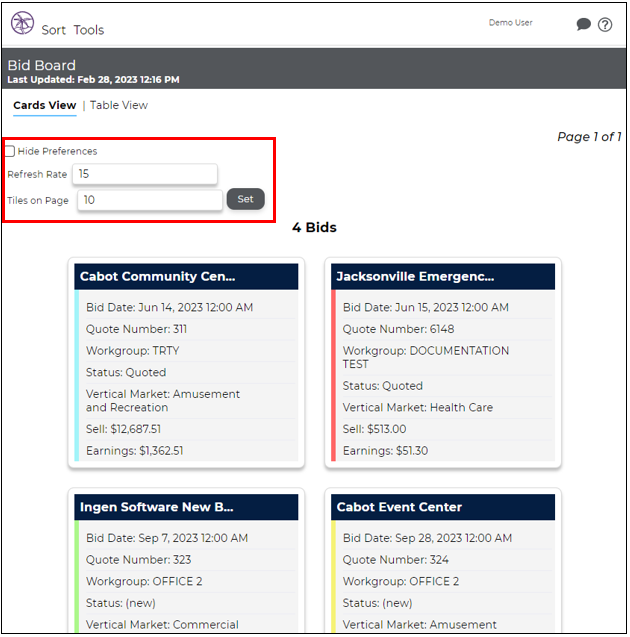This screenshot has height=637, width=630.
Task: Click the Demo User name
Action: (511, 23)
